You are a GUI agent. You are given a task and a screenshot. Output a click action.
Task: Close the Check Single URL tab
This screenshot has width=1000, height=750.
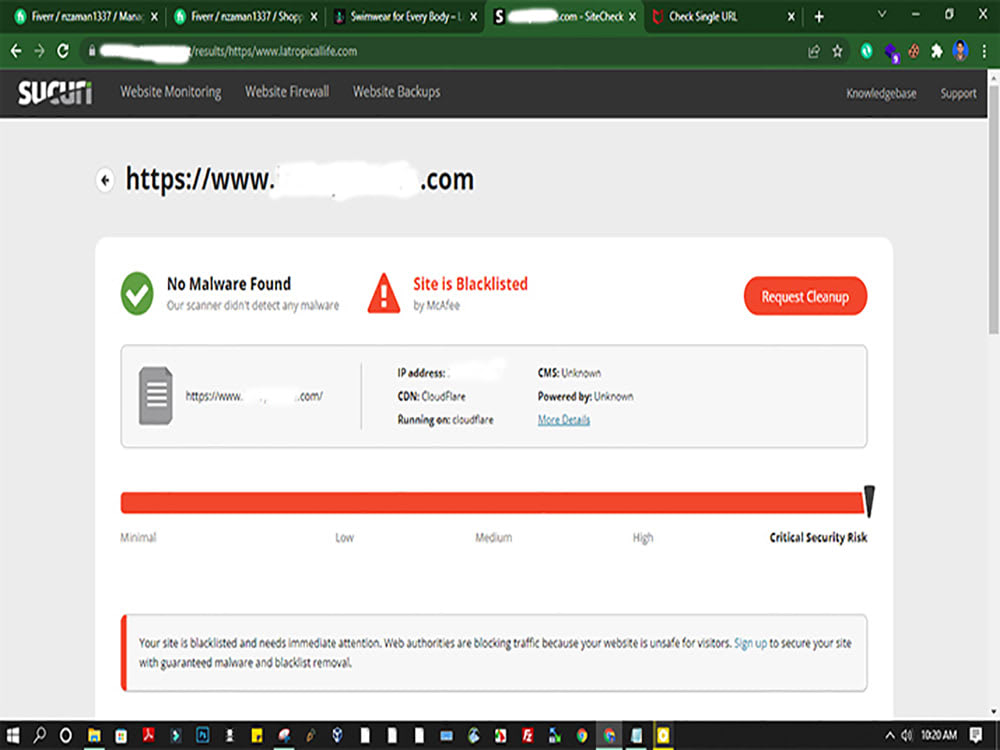791,17
